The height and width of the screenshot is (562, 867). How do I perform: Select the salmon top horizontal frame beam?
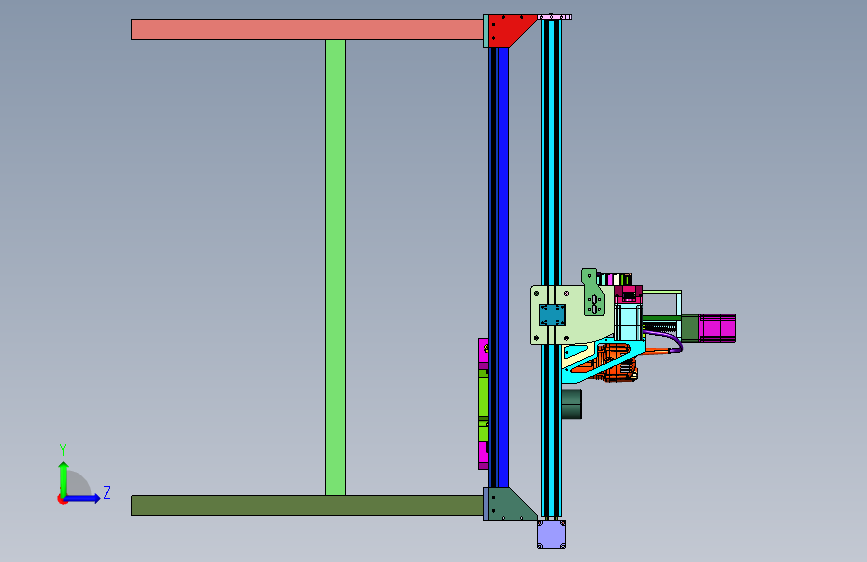coord(307,29)
